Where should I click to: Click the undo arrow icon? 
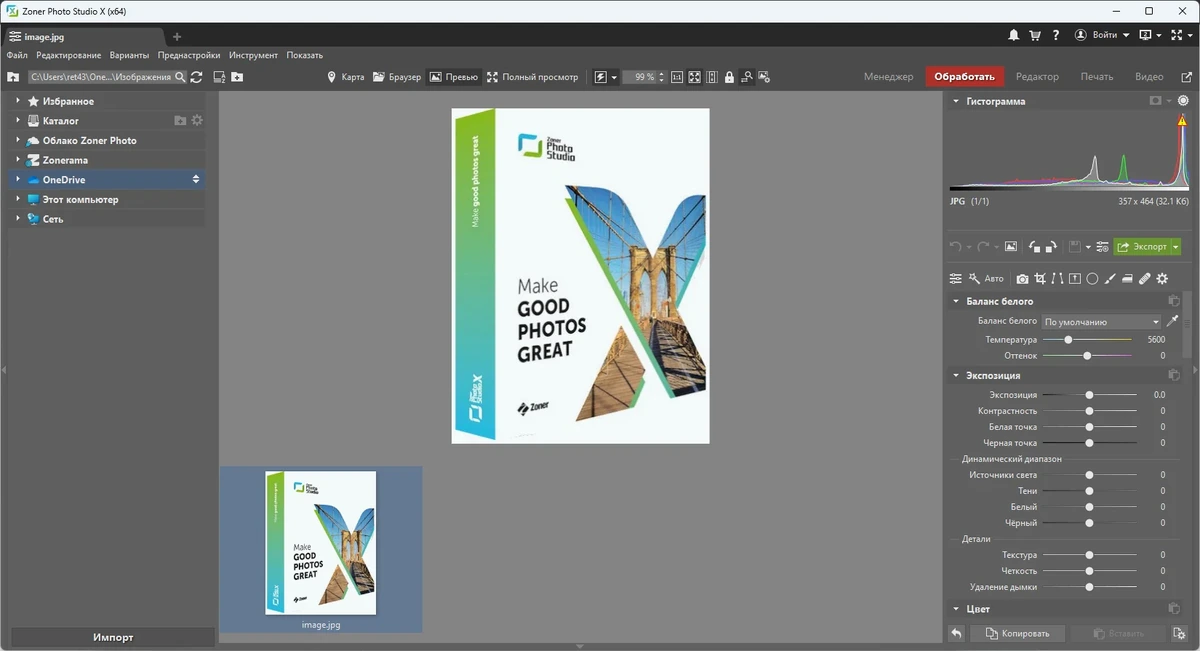tap(955, 247)
